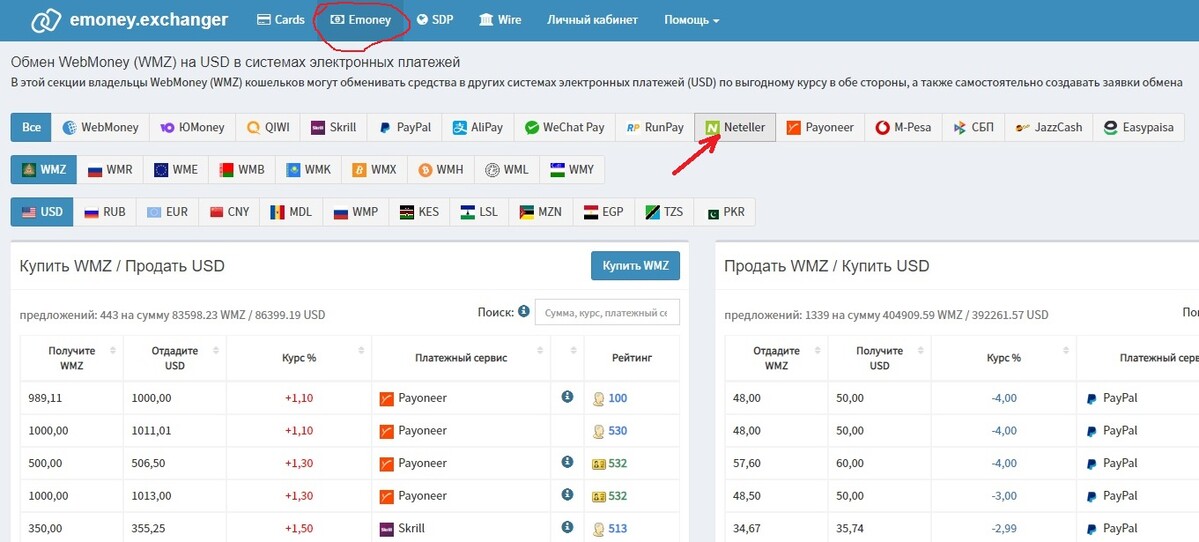Select TZS currency
This screenshot has width=1199, height=542.
click(x=664, y=212)
